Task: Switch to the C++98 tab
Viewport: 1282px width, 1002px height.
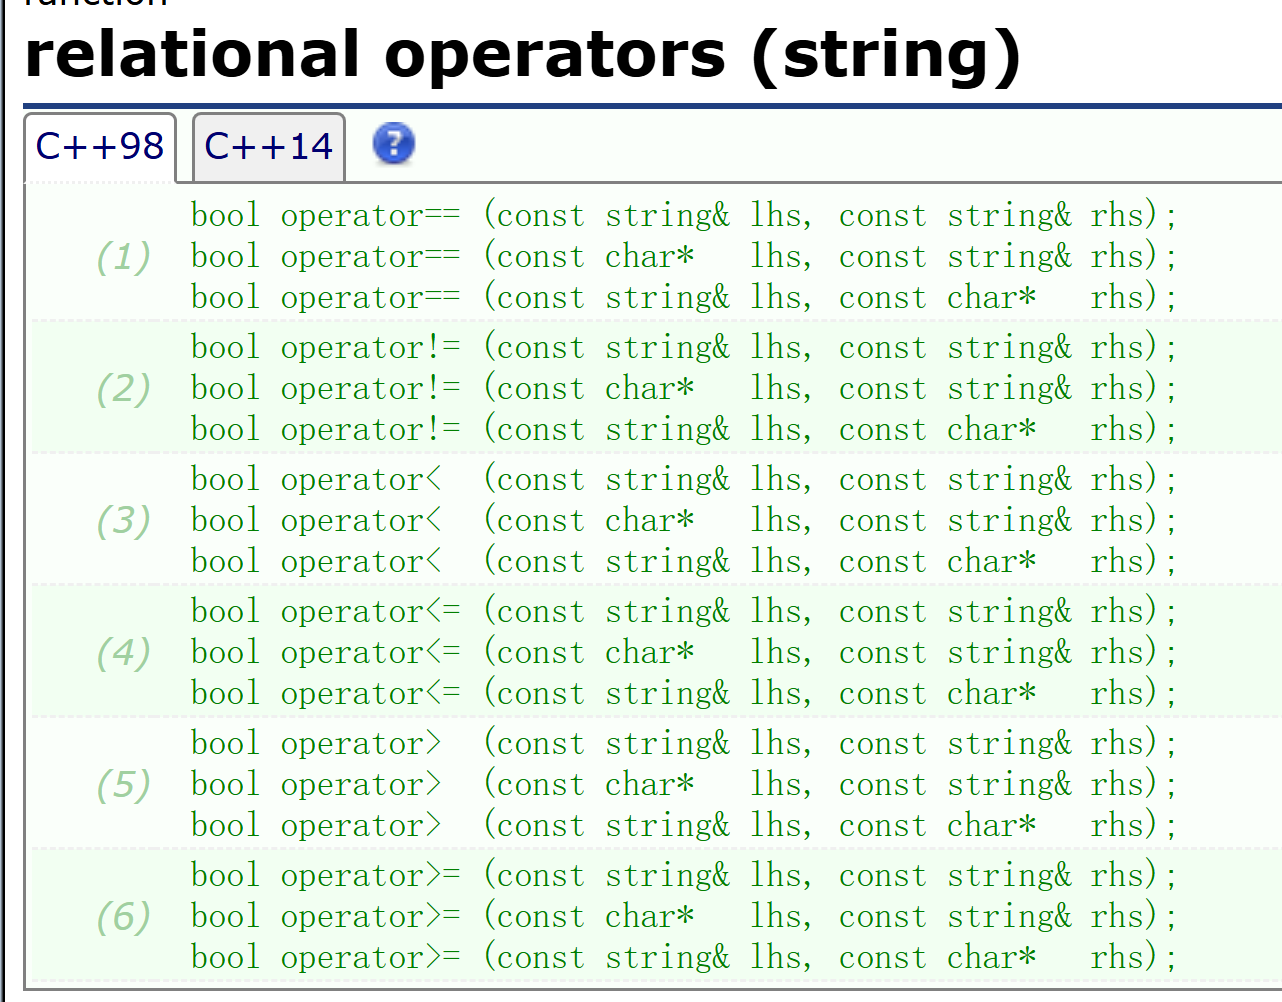Action: (x=100, y=147)
